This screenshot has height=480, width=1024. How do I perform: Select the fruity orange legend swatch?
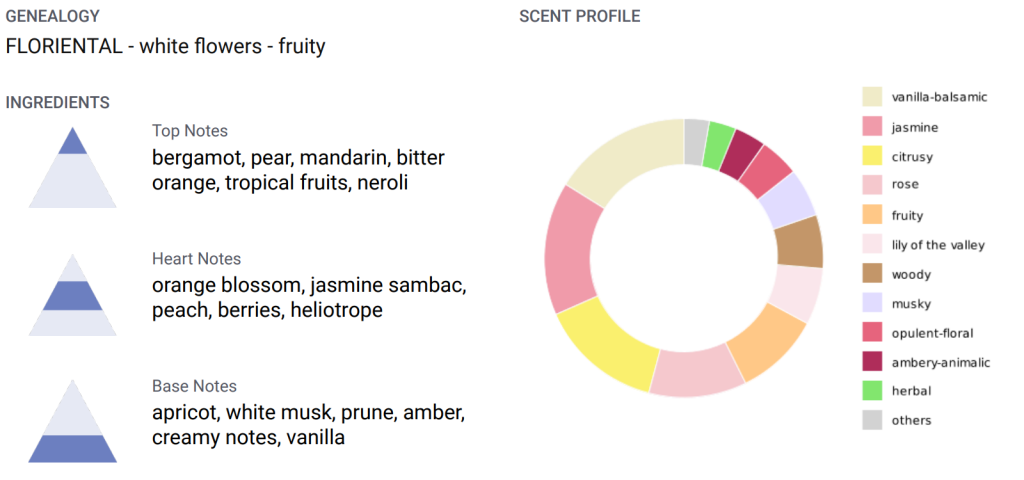tap(872, 215)
